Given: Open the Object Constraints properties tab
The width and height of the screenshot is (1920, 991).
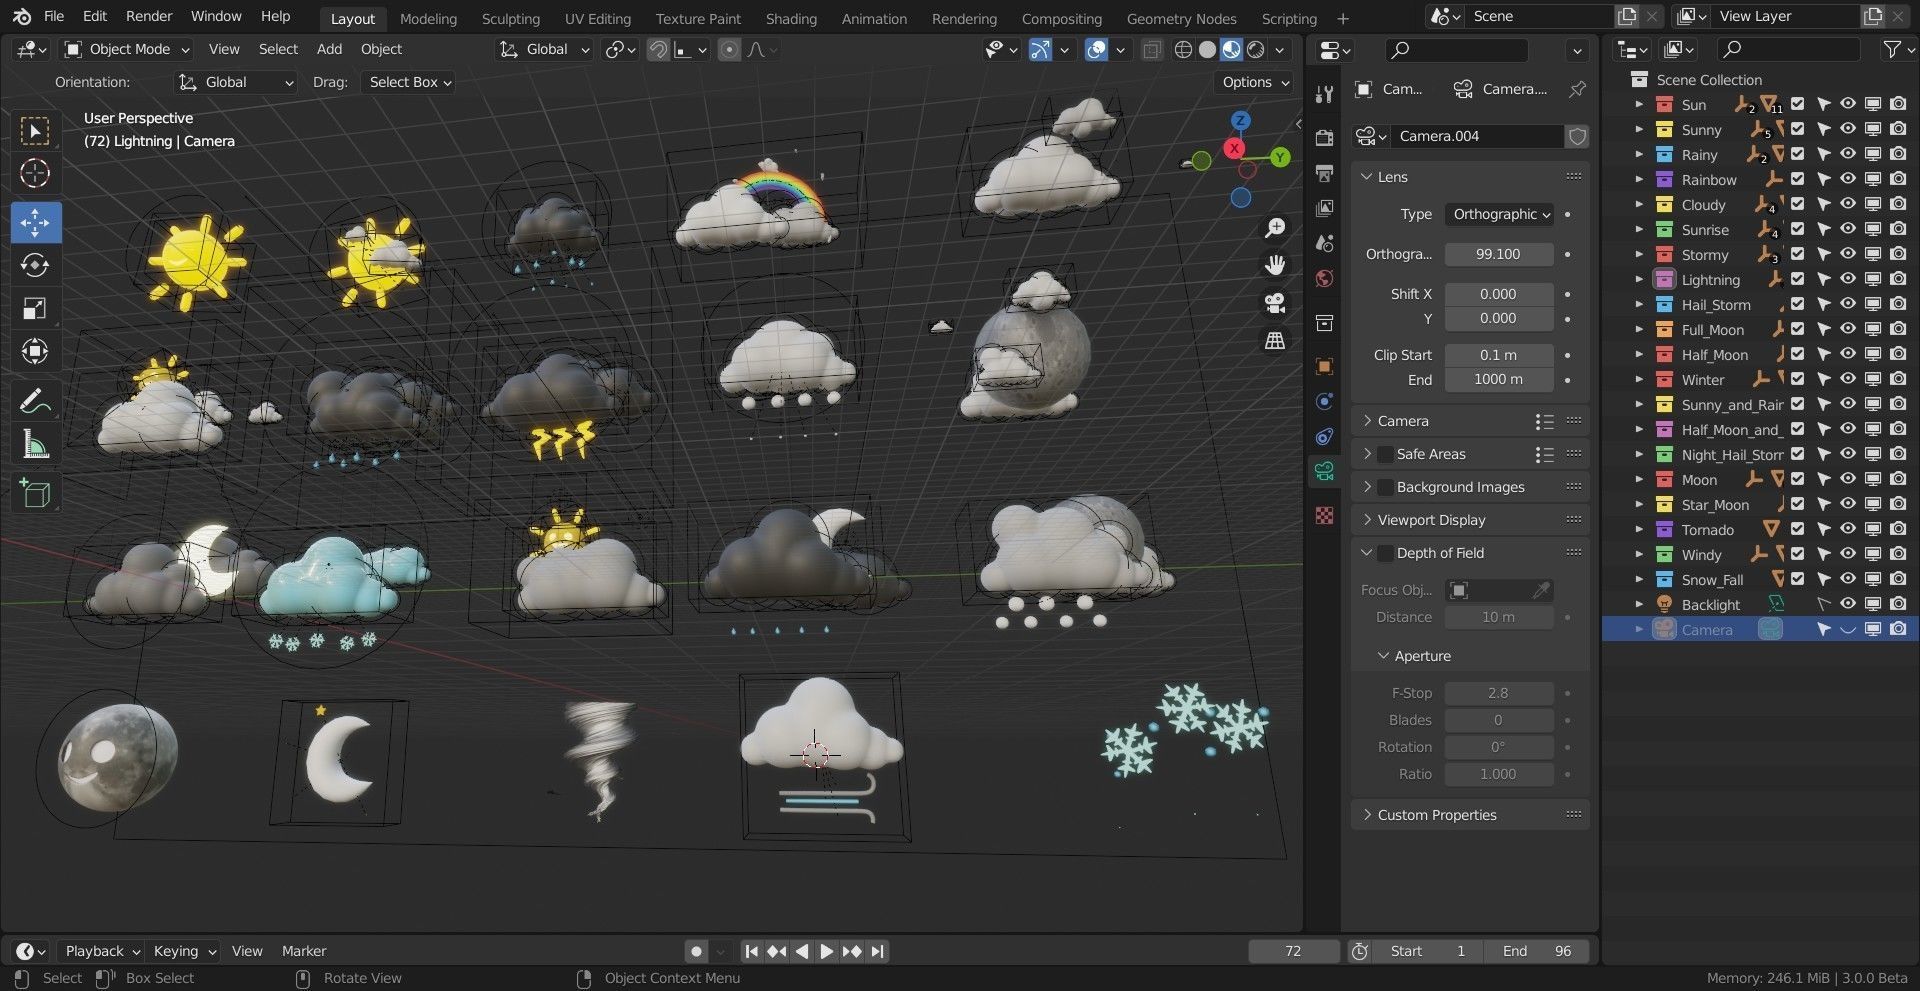Looking at the screenshot, I should click(x=1325, y=436).
